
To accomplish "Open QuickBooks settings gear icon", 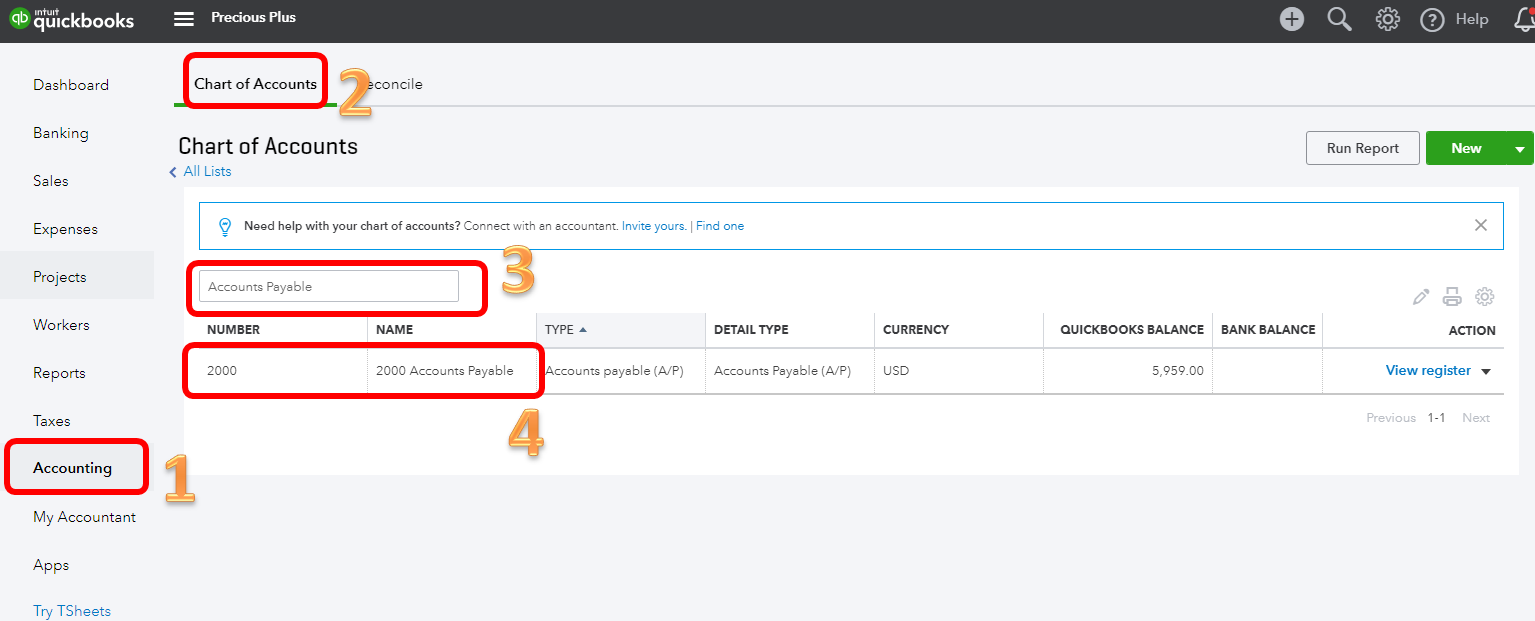I will click(x=1387, y=18).
